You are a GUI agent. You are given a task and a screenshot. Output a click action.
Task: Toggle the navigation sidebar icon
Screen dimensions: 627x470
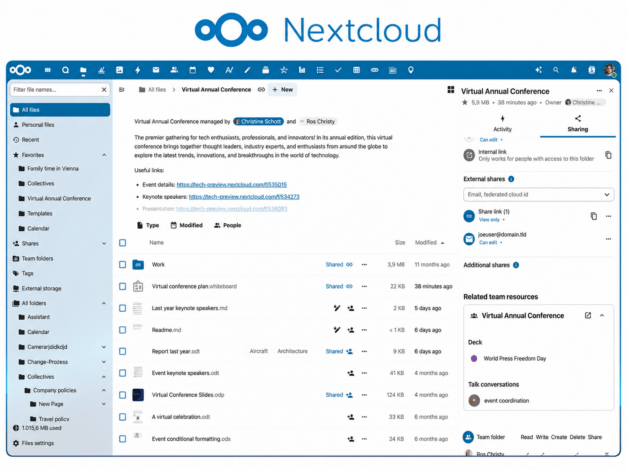122,90
